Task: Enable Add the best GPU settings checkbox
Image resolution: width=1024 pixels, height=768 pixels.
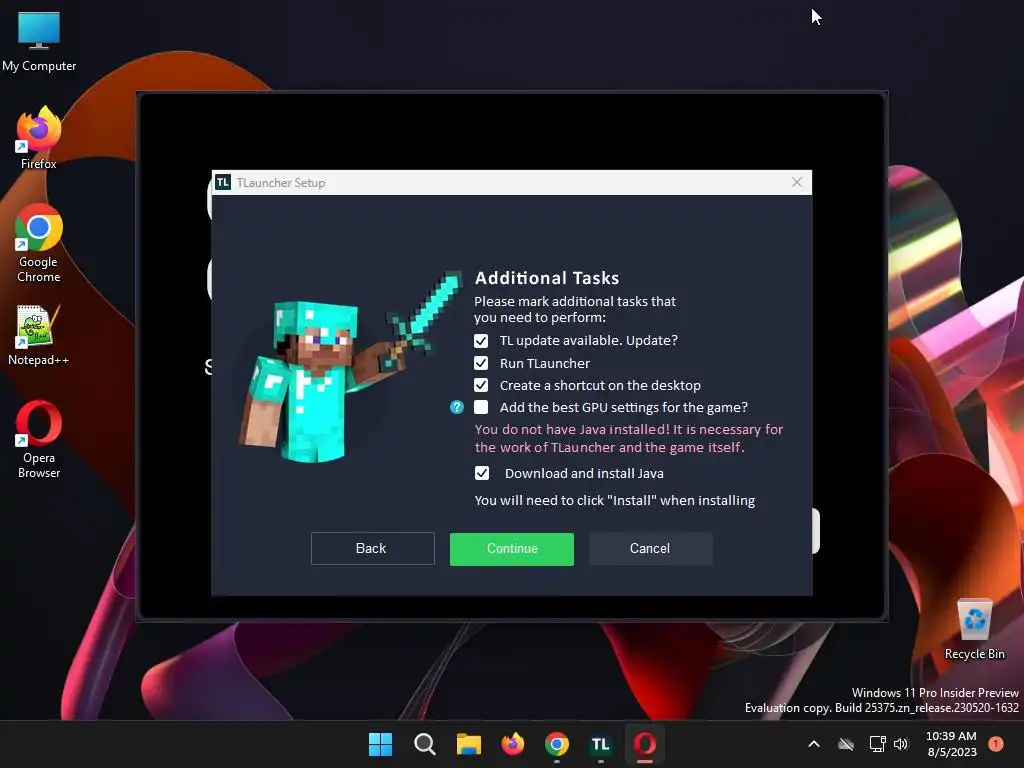Action: point(481,408)
